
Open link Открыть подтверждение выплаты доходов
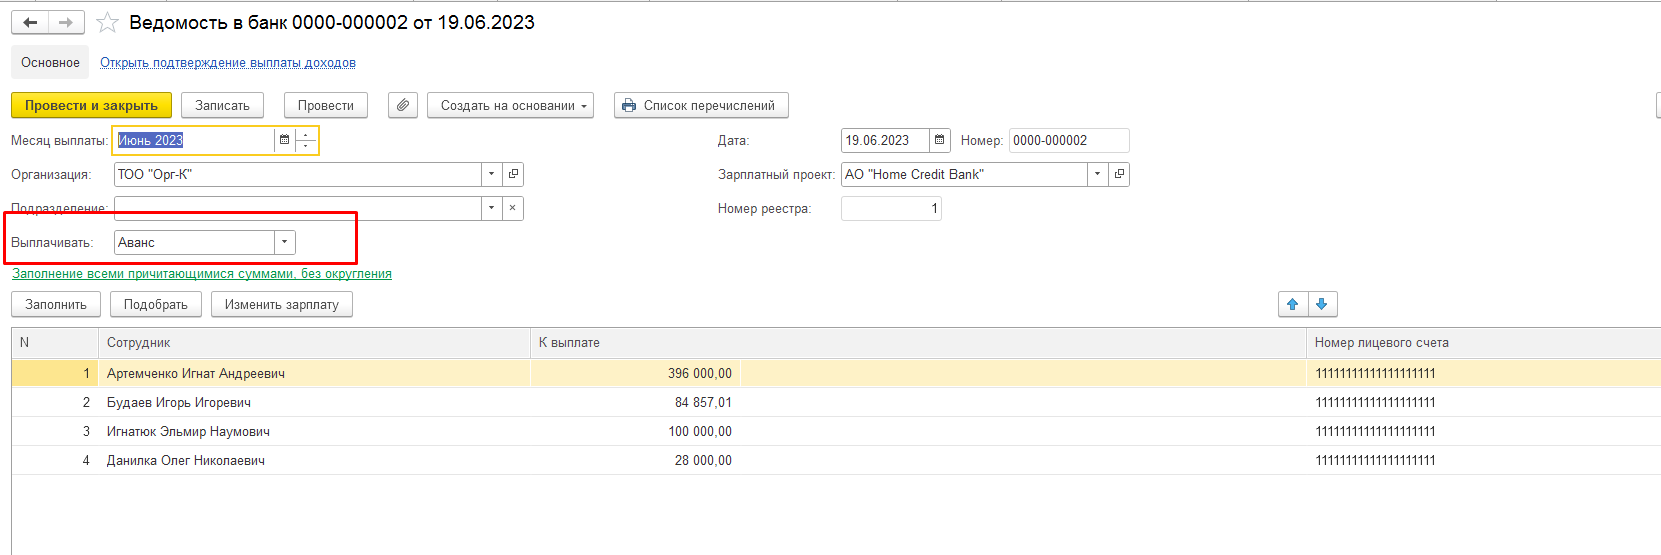227,62
